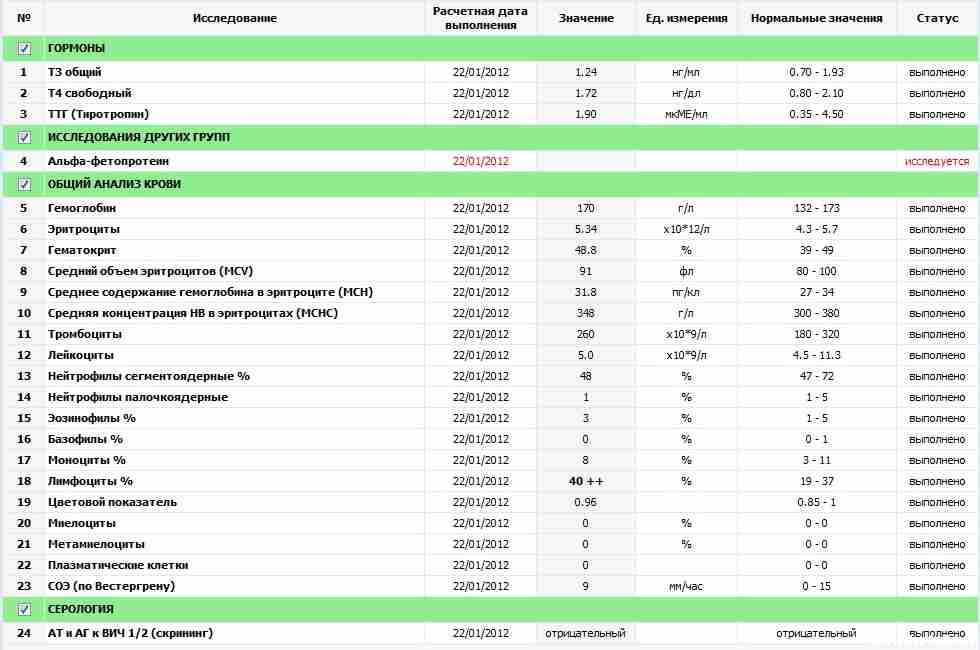Click the Статус column header
980x650 pixels.
click(937, 18)
